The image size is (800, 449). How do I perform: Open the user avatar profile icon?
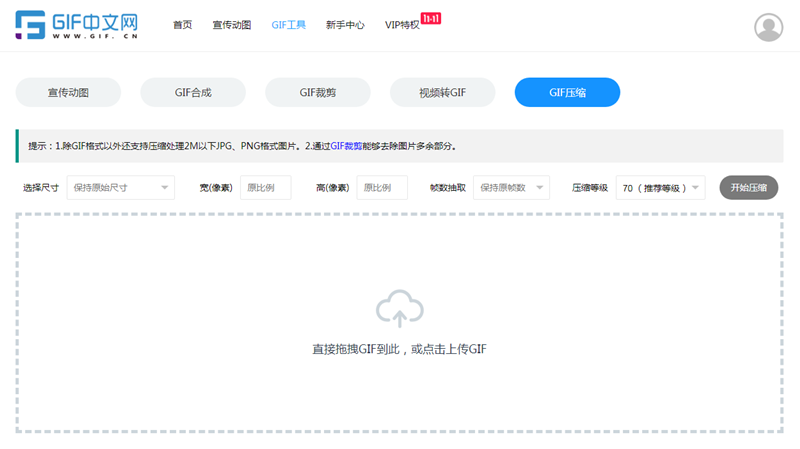(x=768, y=27)
